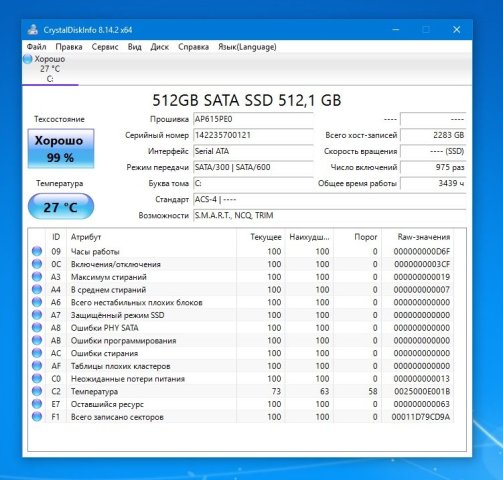Click the CrystalDiskInfo title bar app icon

tap(33, 30)
